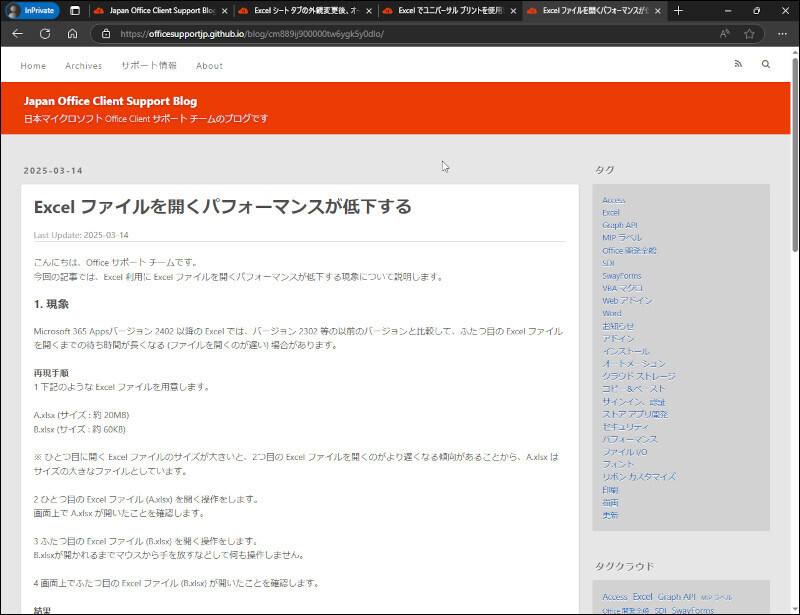Open the オートメーション tag link
The width and height of the screenshot is (800, 615).
click(634, 363)
